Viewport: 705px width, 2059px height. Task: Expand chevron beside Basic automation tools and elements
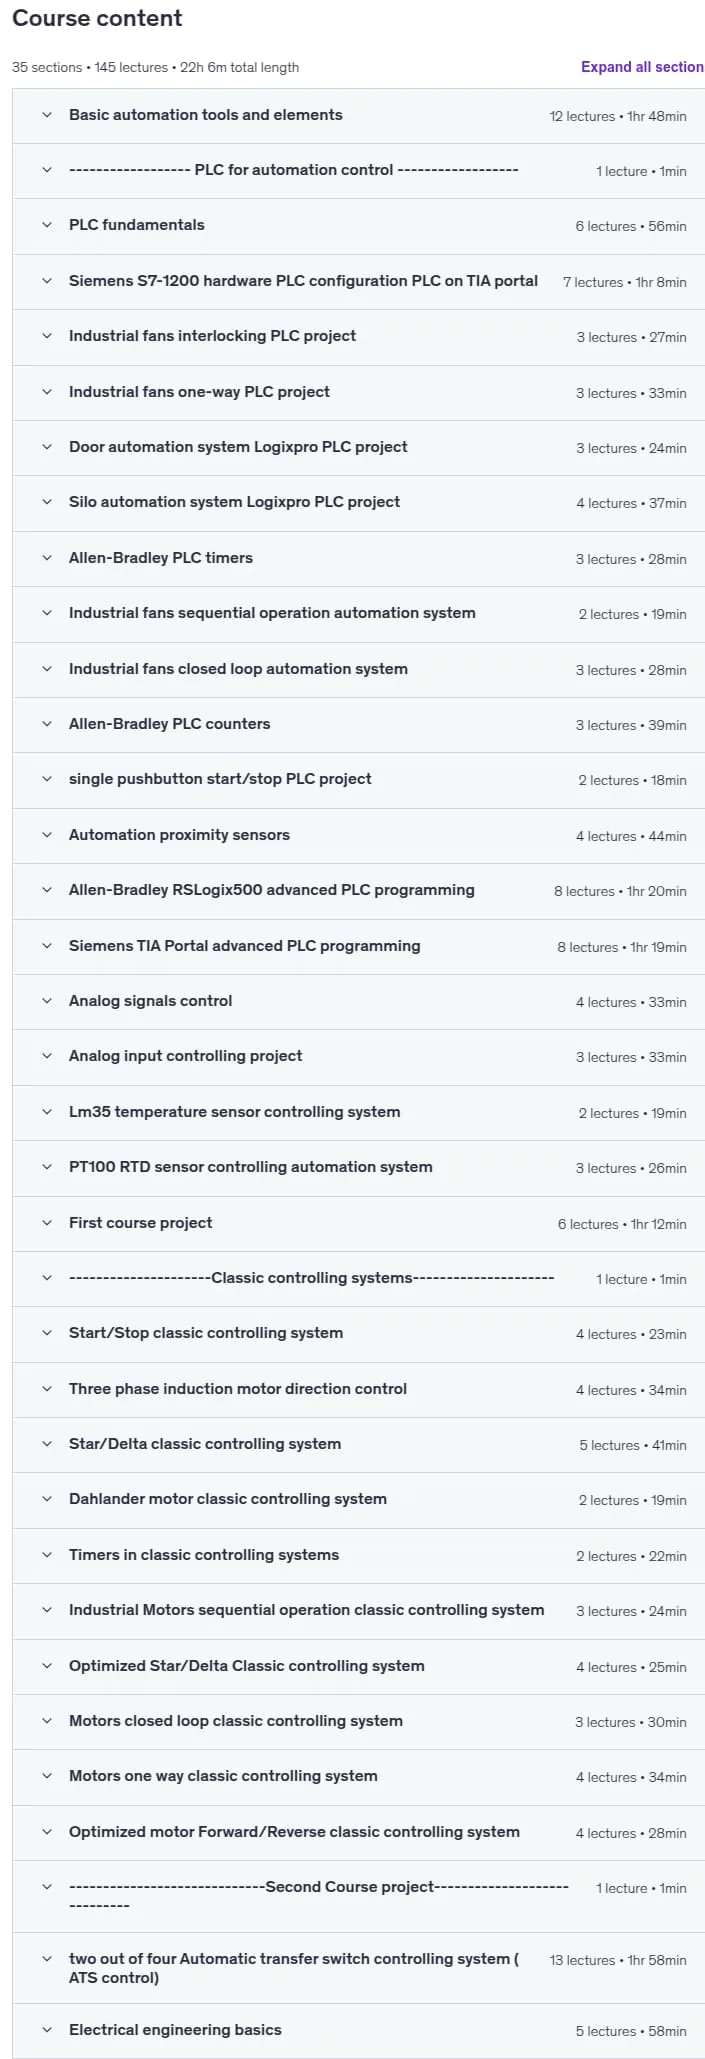tap(47, 115)
